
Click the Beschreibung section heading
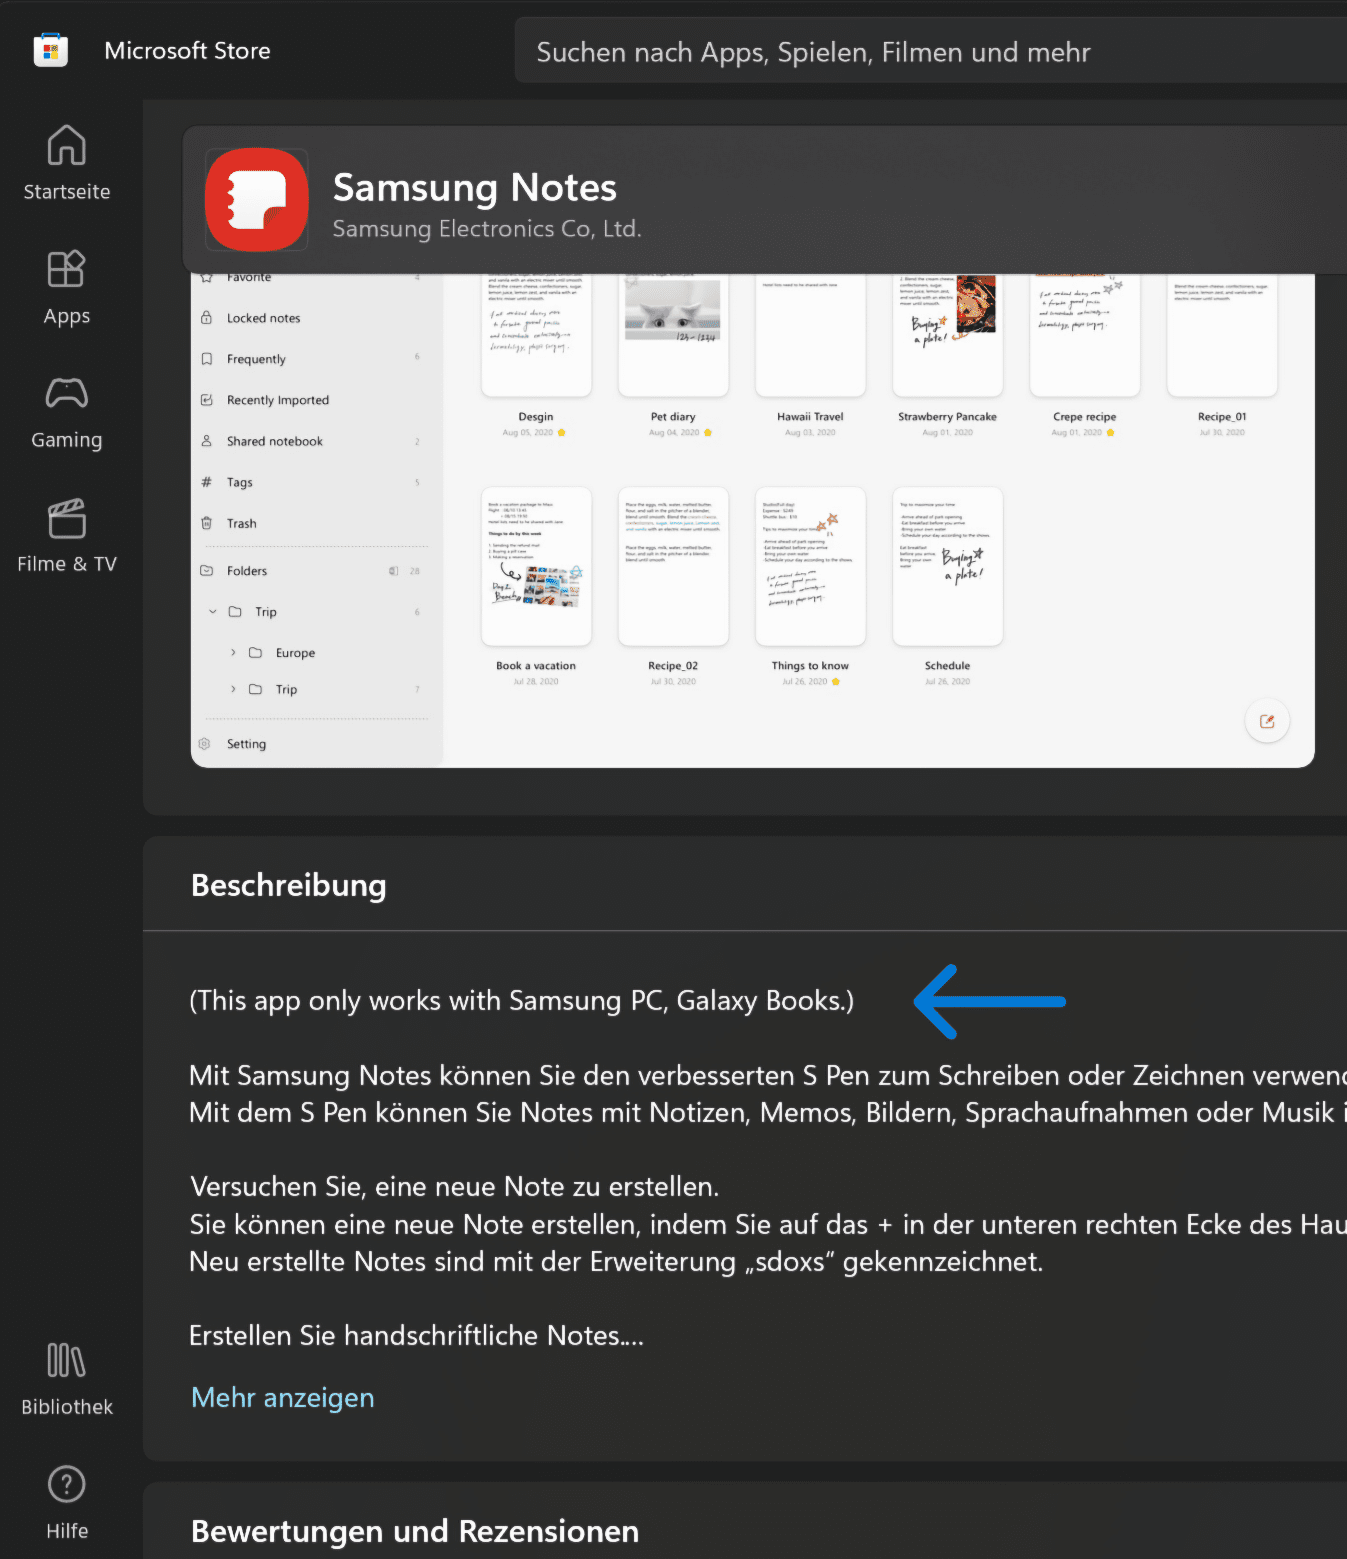tap(289, 886)
